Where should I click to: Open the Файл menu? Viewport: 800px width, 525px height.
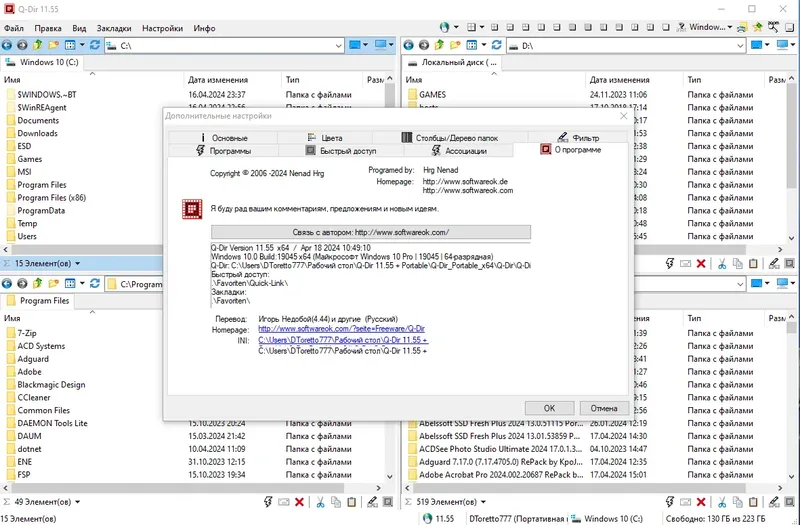pyautogui.click(x=14, y=28)
